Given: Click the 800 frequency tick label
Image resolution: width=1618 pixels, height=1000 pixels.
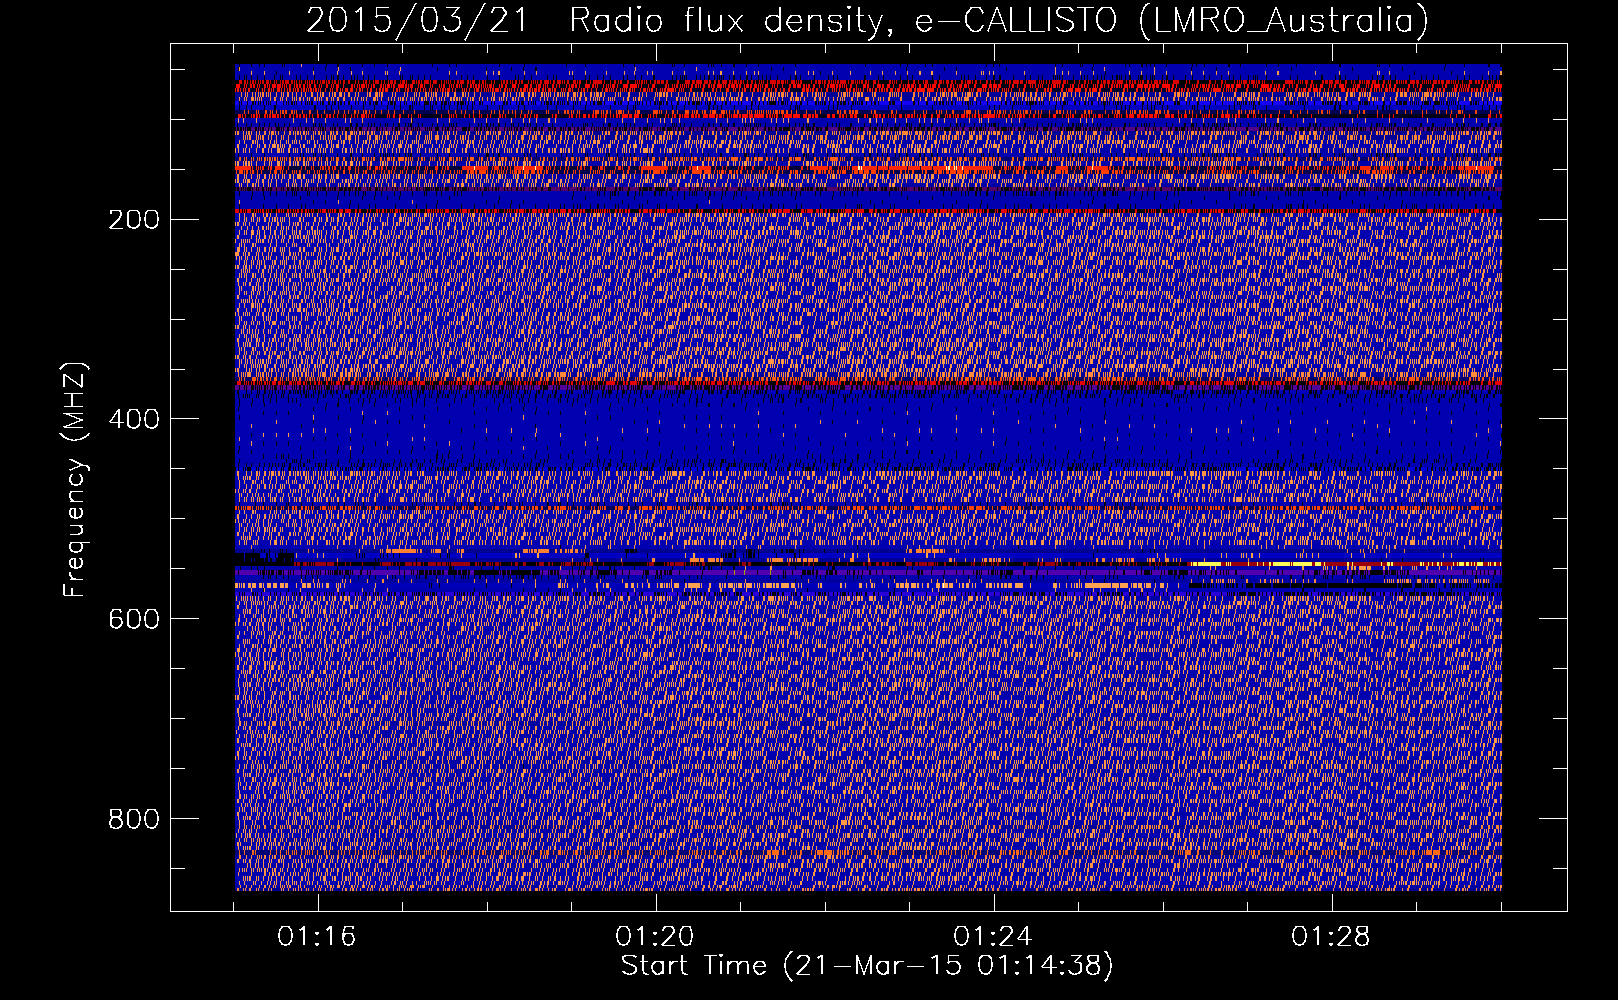Looking at the screenshot, I should point(133,819).
